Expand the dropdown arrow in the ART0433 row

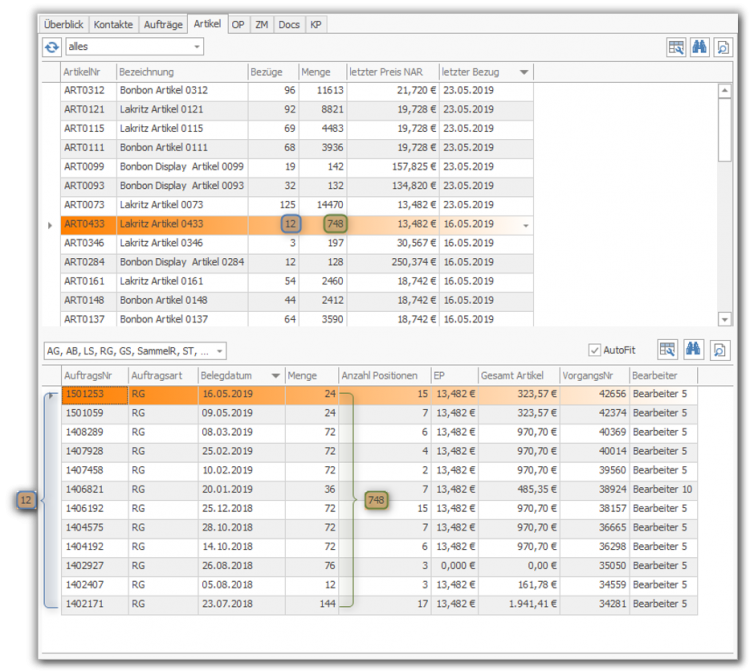526,225
